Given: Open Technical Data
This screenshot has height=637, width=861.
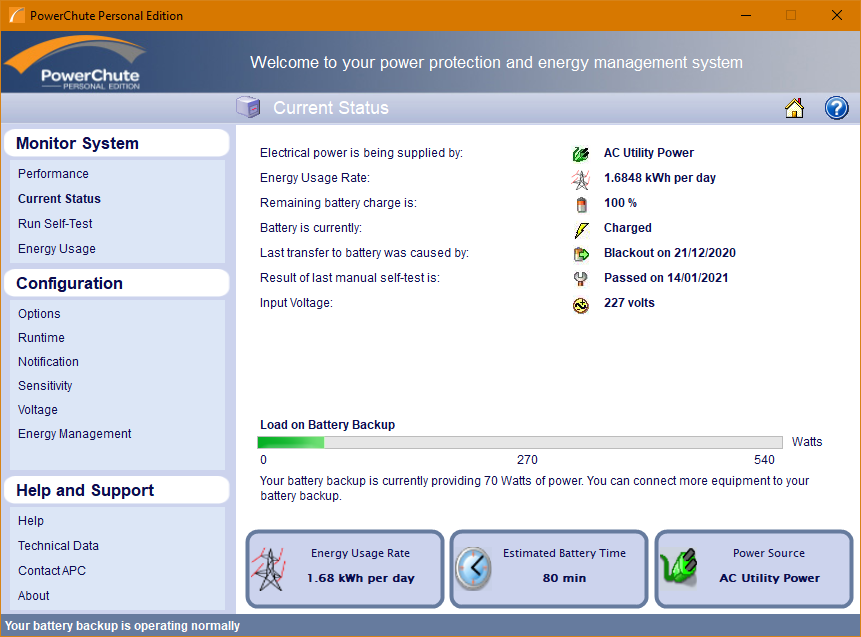Looking at the screenshot, I should point(58,546).
